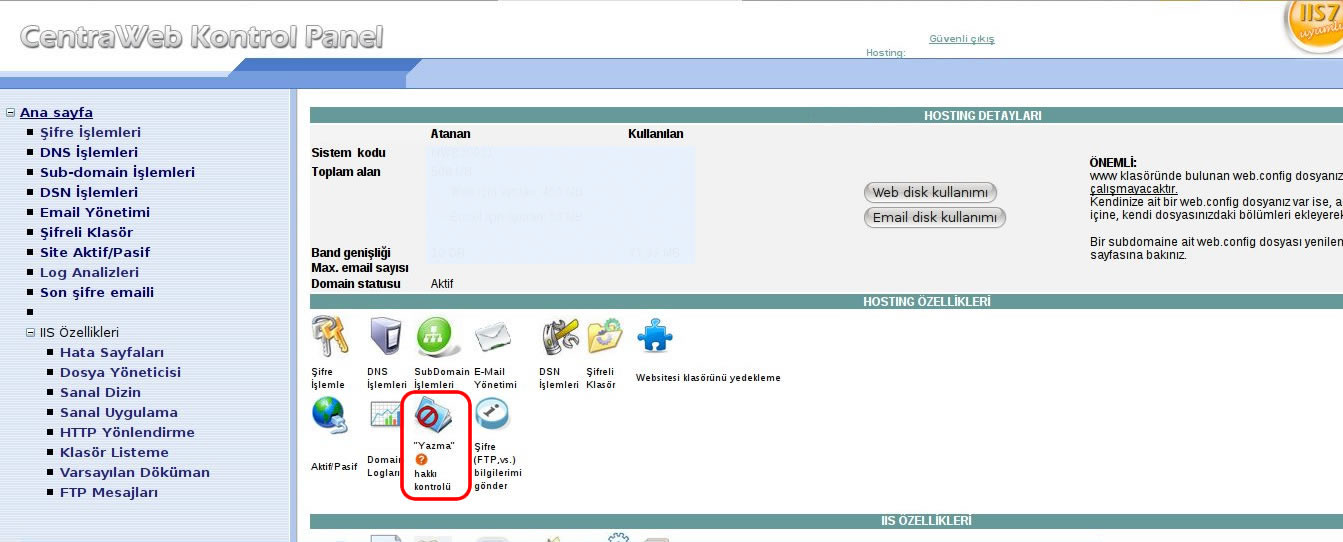The image size is (1343, 542).
Task: Open the DSN İşlemleri tools icon
Action: (560, 337)
